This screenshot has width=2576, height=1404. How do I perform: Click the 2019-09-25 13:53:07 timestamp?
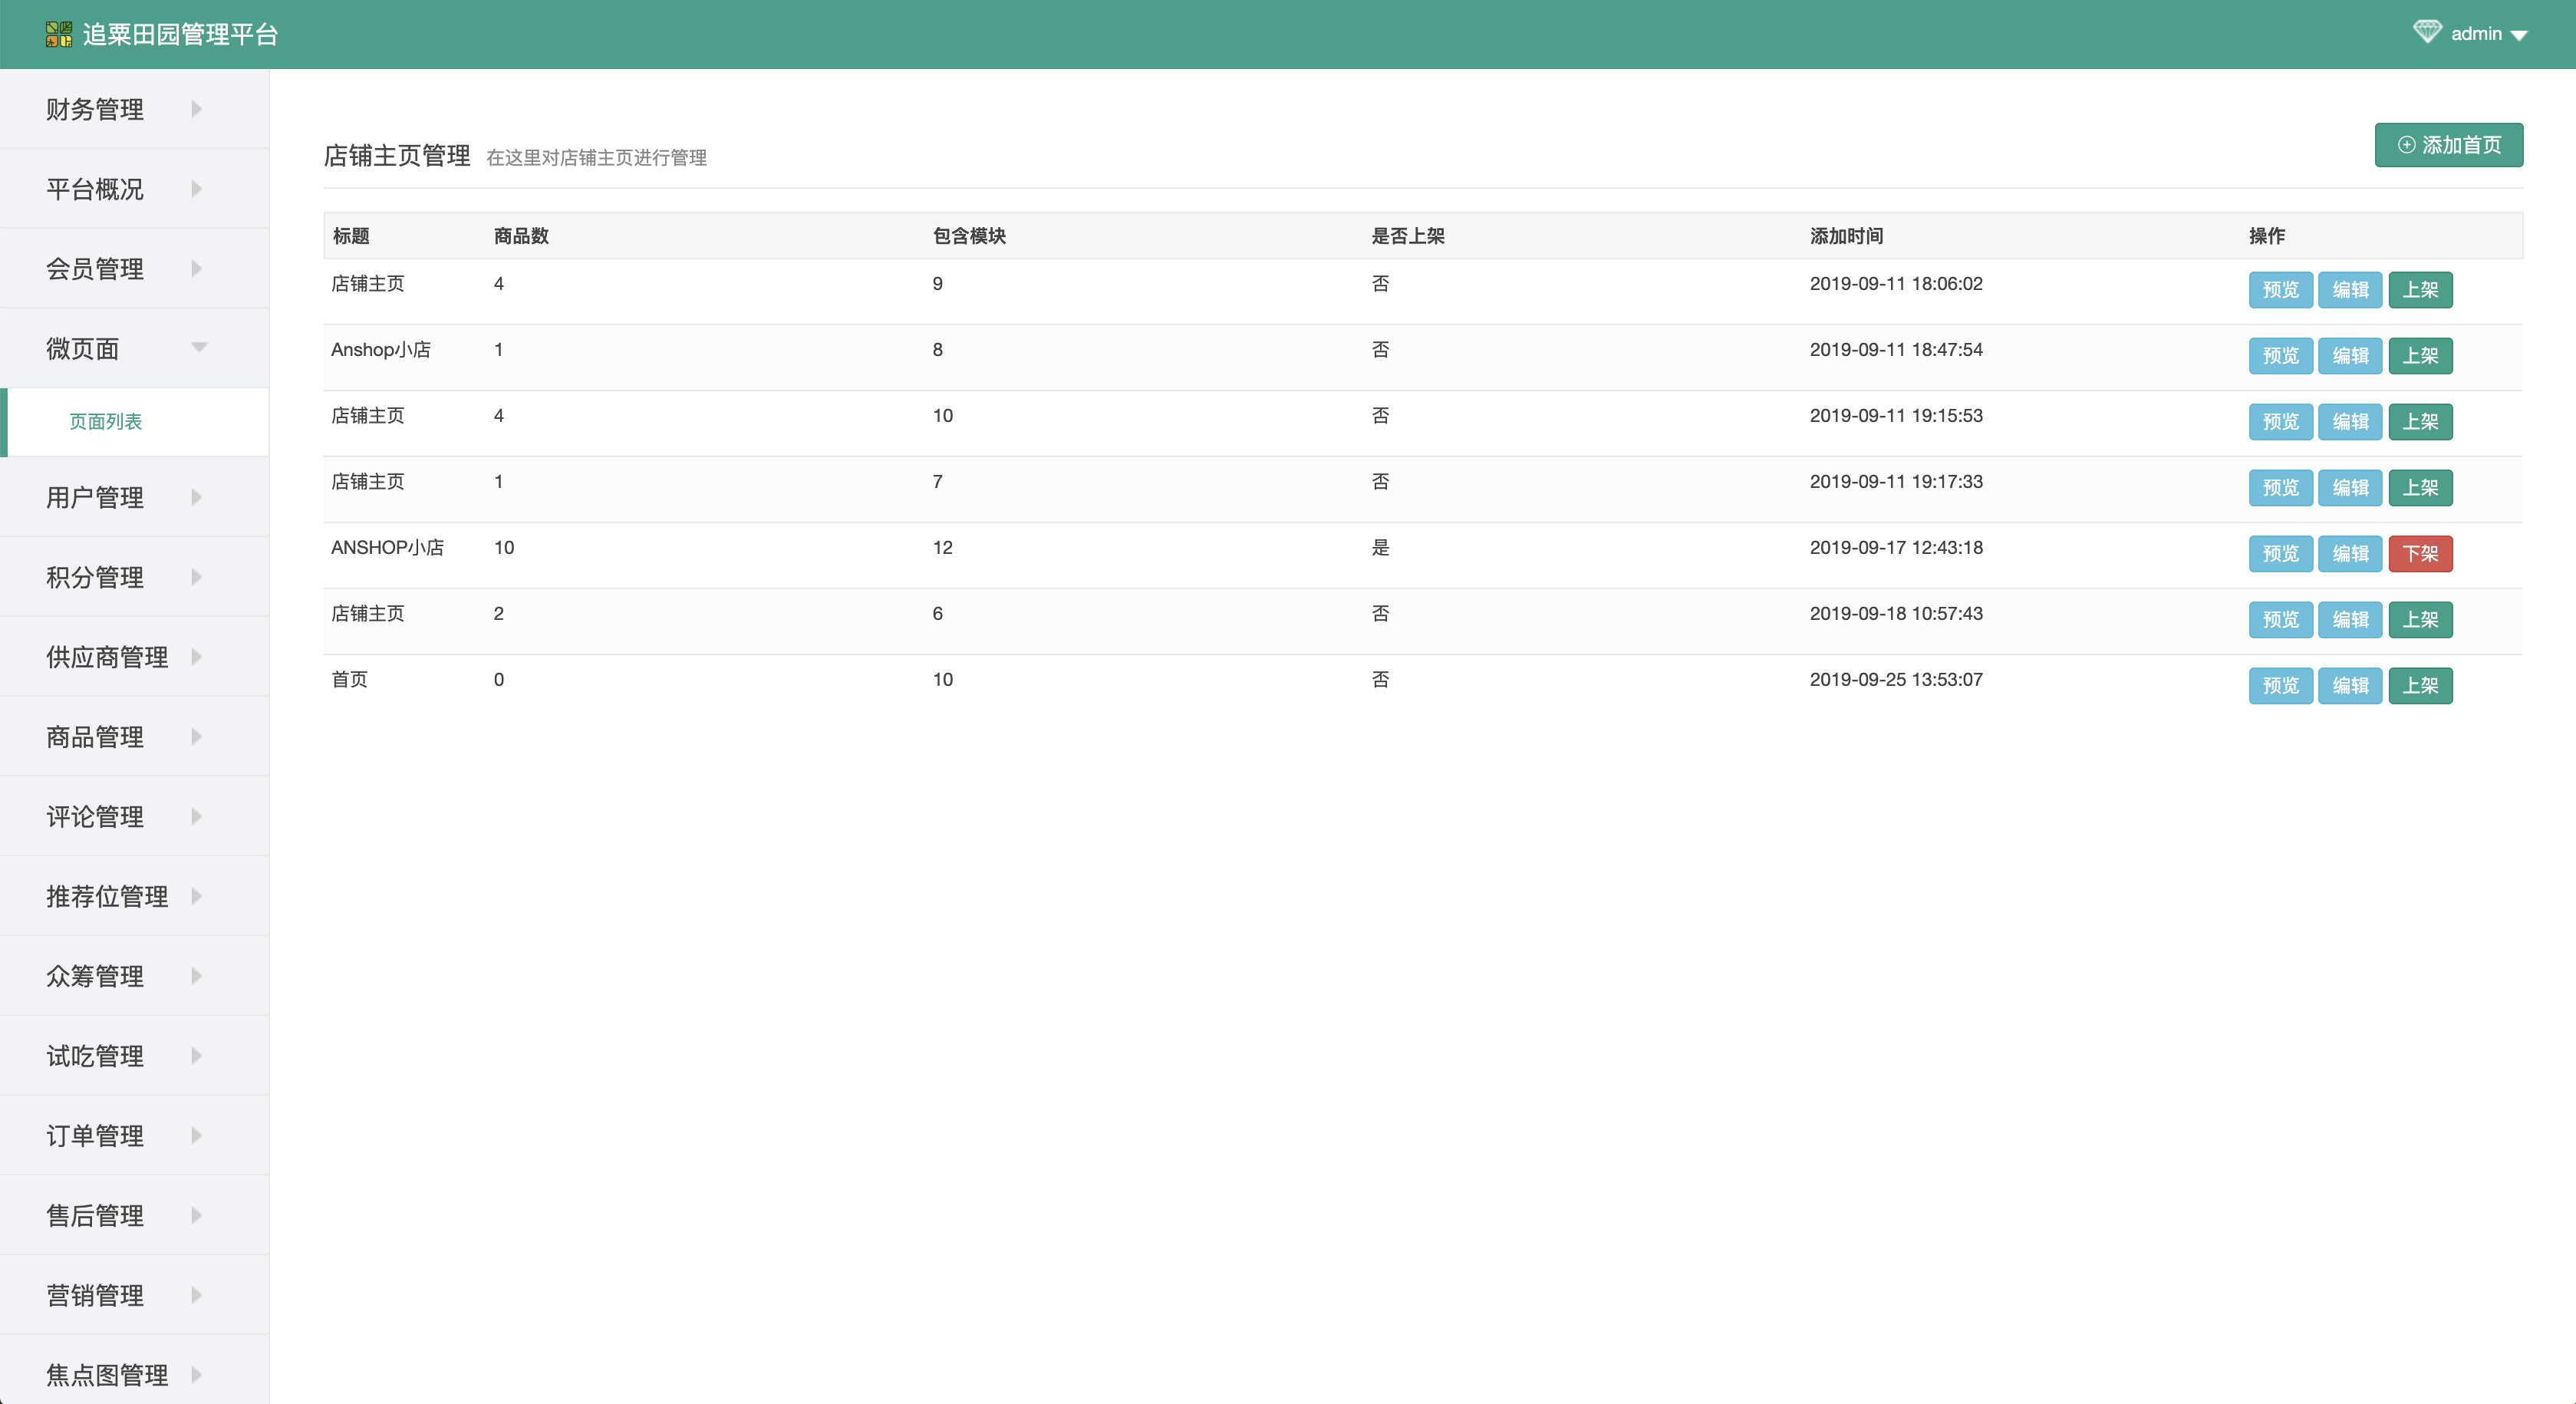[1896, 680]
